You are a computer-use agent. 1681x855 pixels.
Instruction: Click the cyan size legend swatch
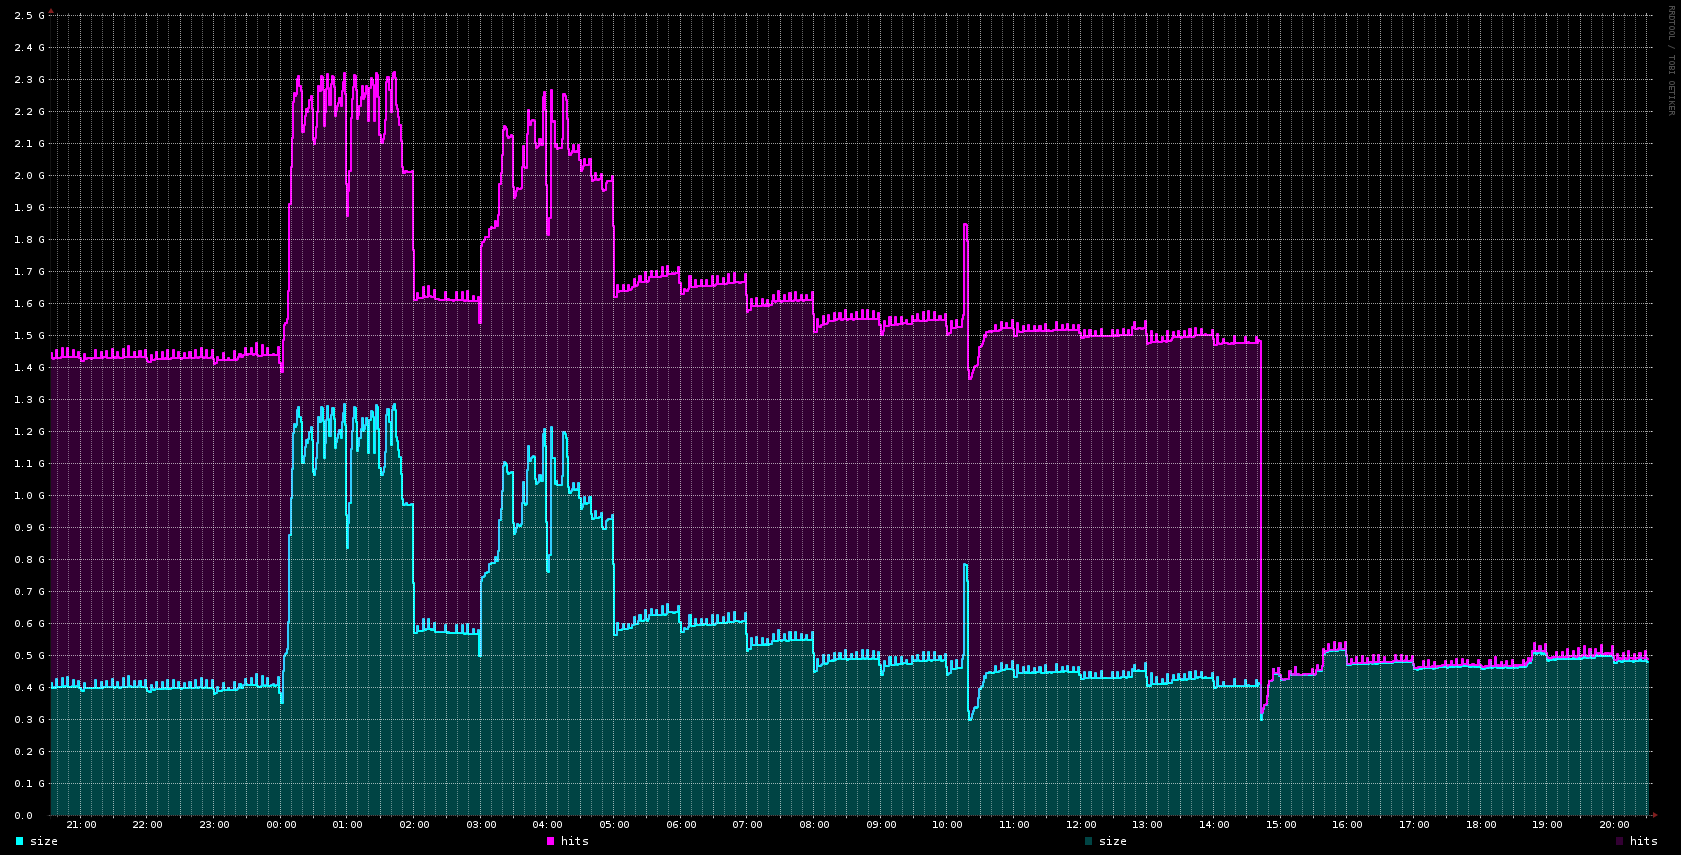[x=19, y=841]
